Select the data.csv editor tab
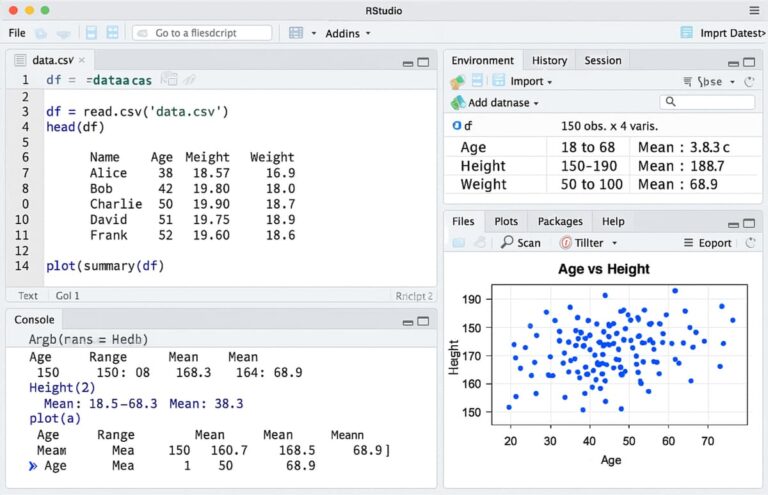 point(52,60)
